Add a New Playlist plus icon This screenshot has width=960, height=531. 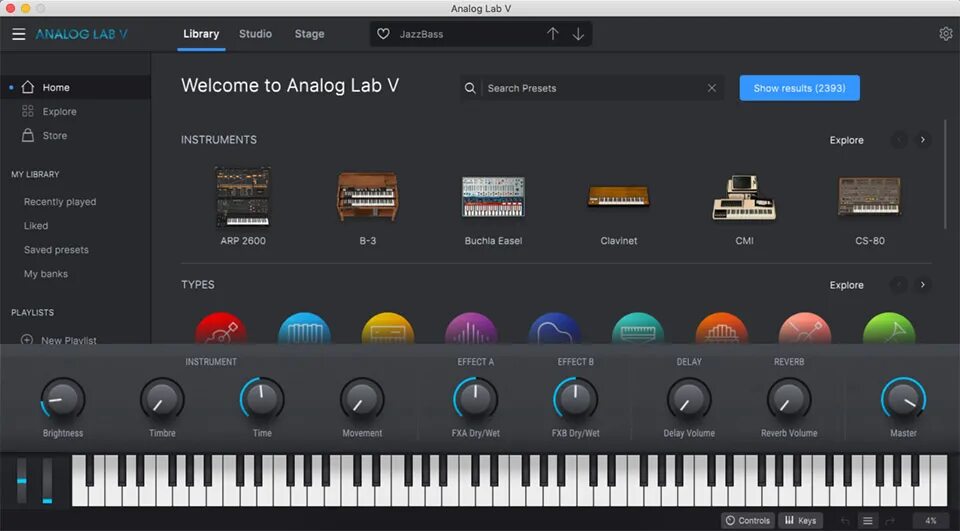[x=27, y=339]
